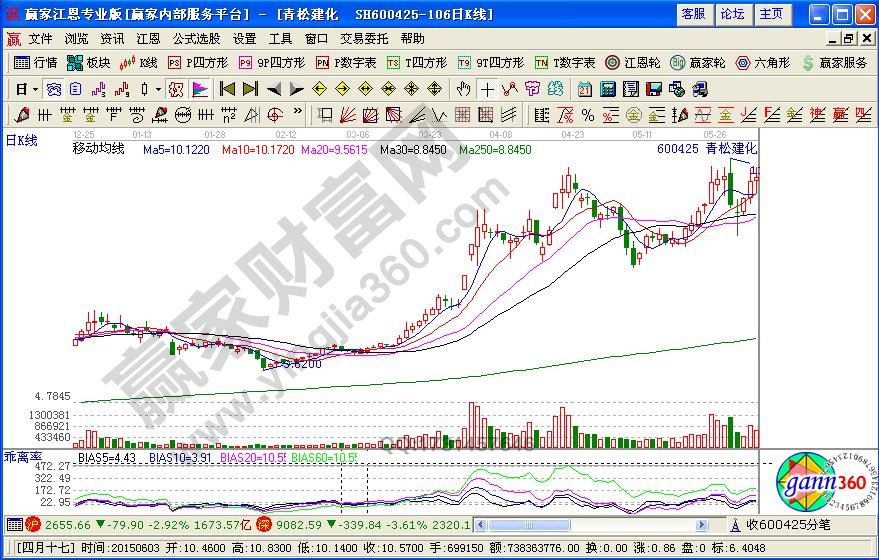Open the 交易委托 menu
Image resolution: width=879 pixels, height=560 pixels.
point(364,38)
